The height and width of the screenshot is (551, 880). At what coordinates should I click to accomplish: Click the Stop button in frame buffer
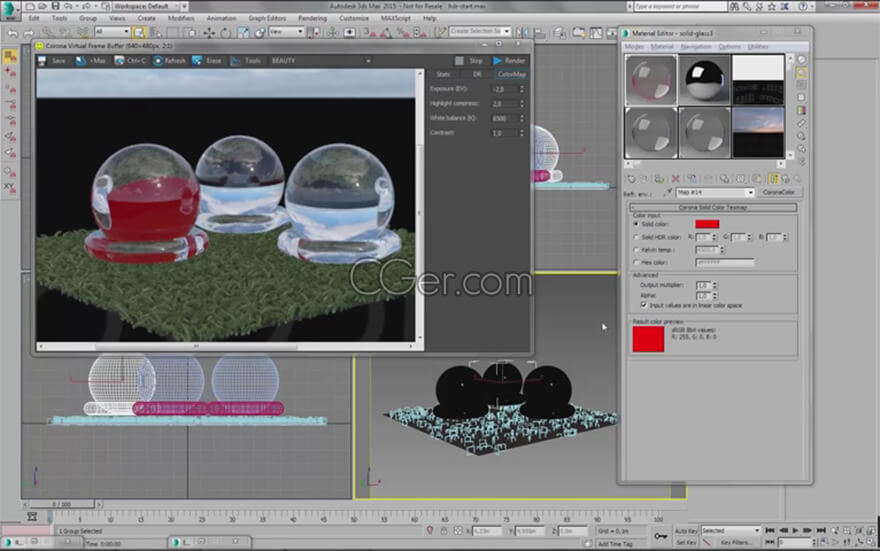click(x=469, y=61)
